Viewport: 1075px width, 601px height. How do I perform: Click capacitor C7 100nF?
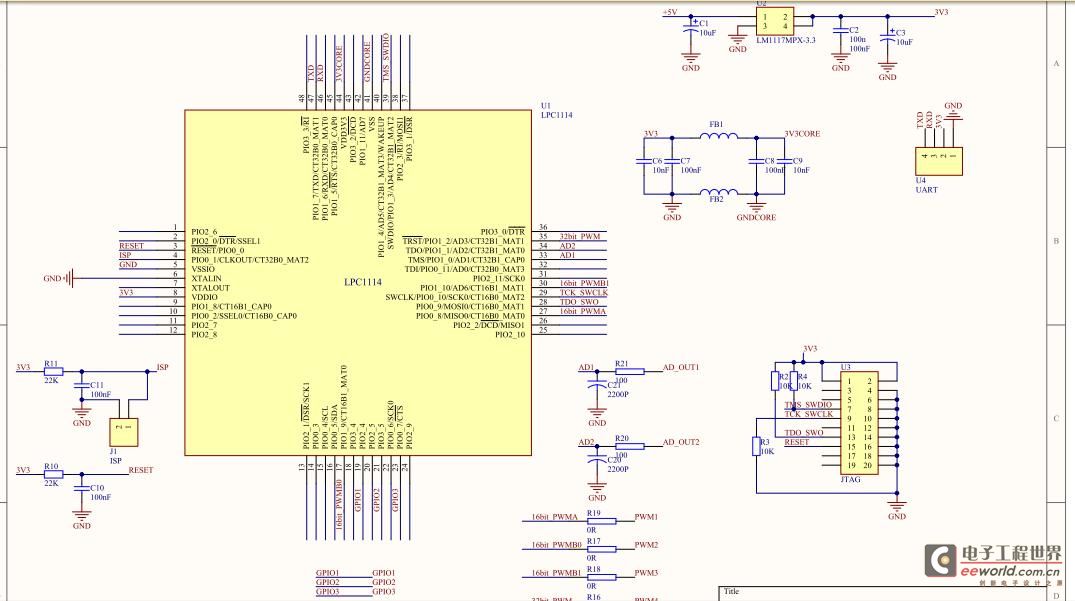672,162
